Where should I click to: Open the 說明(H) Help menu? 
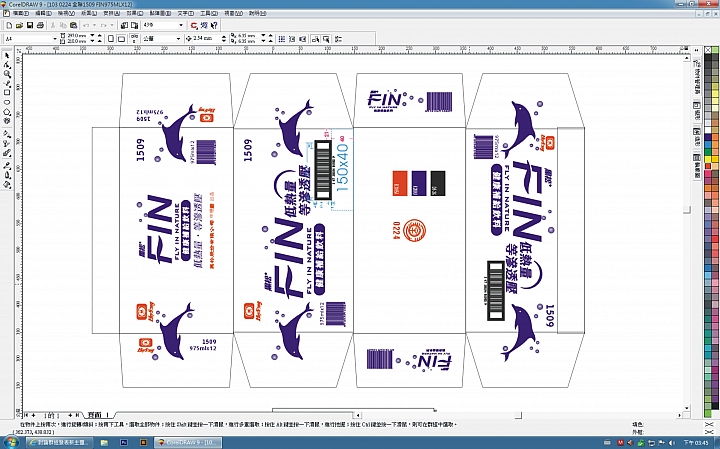pos(257,13)
